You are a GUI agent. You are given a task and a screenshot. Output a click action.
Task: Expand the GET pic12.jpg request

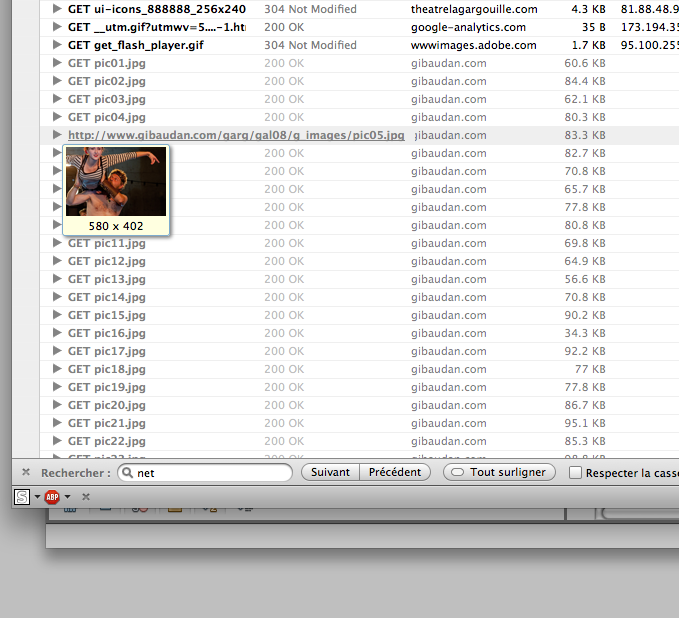click(x=57, y=261)
